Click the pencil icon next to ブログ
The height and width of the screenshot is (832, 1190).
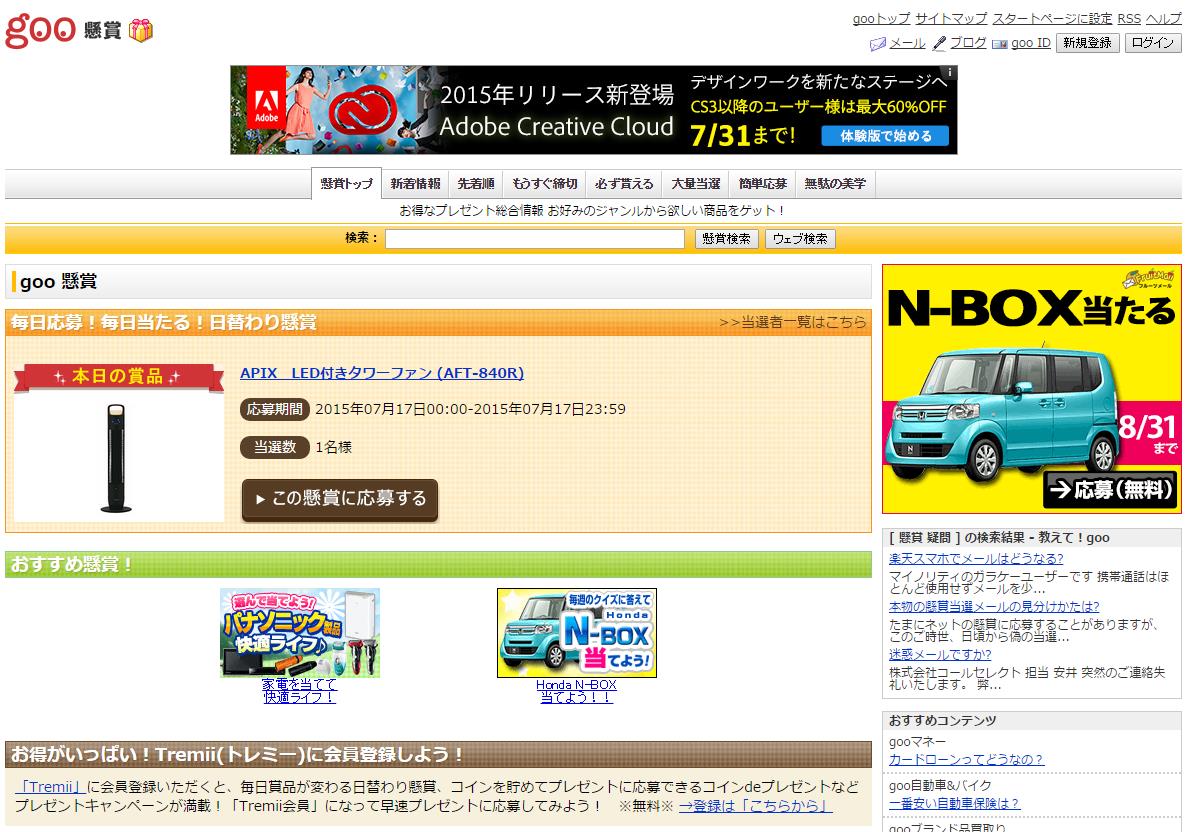[936, 43]
